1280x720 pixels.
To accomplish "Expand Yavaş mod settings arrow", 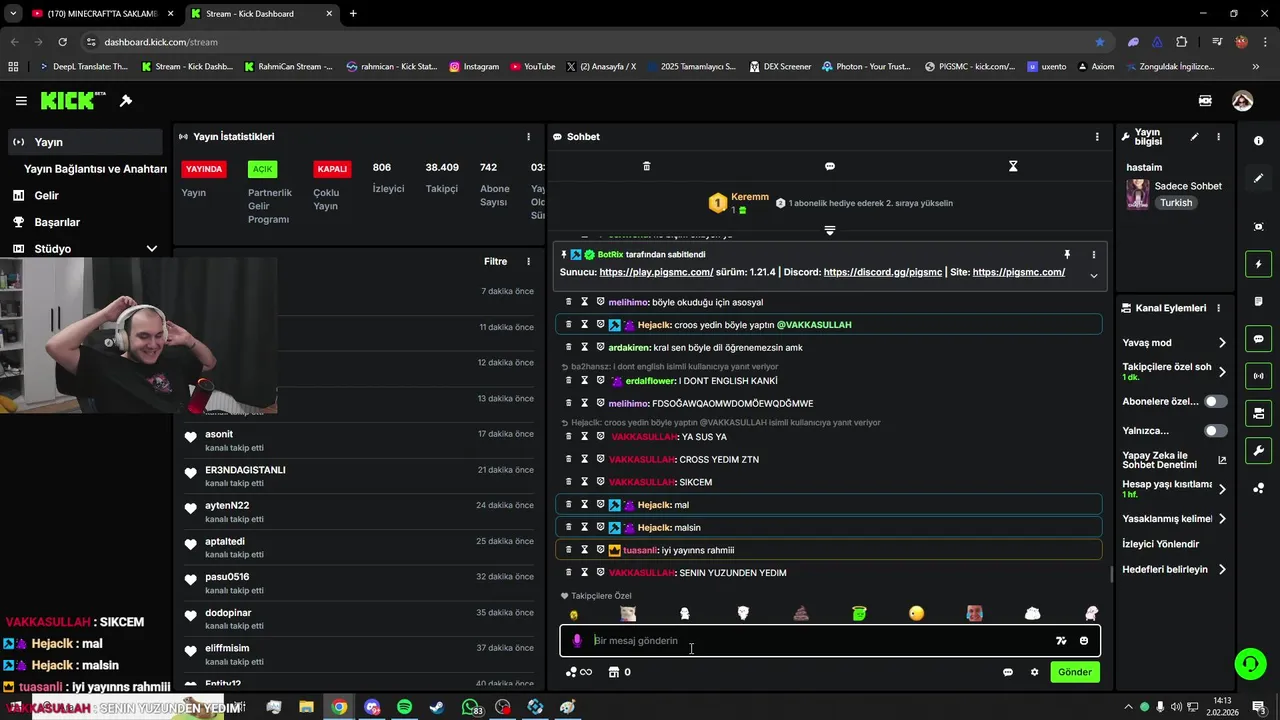I will click(x=1222, y=343).
